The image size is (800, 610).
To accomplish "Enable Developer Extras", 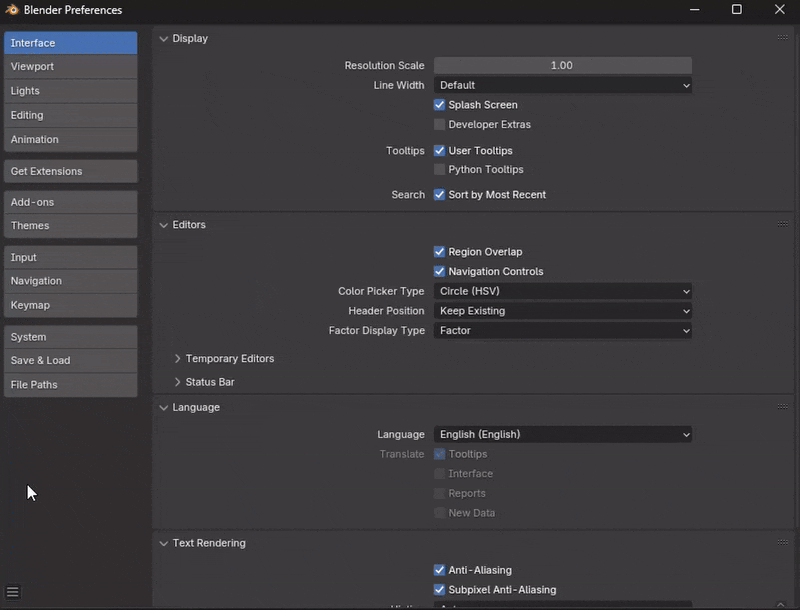I will pyautogui.click(x=439, y=124).
